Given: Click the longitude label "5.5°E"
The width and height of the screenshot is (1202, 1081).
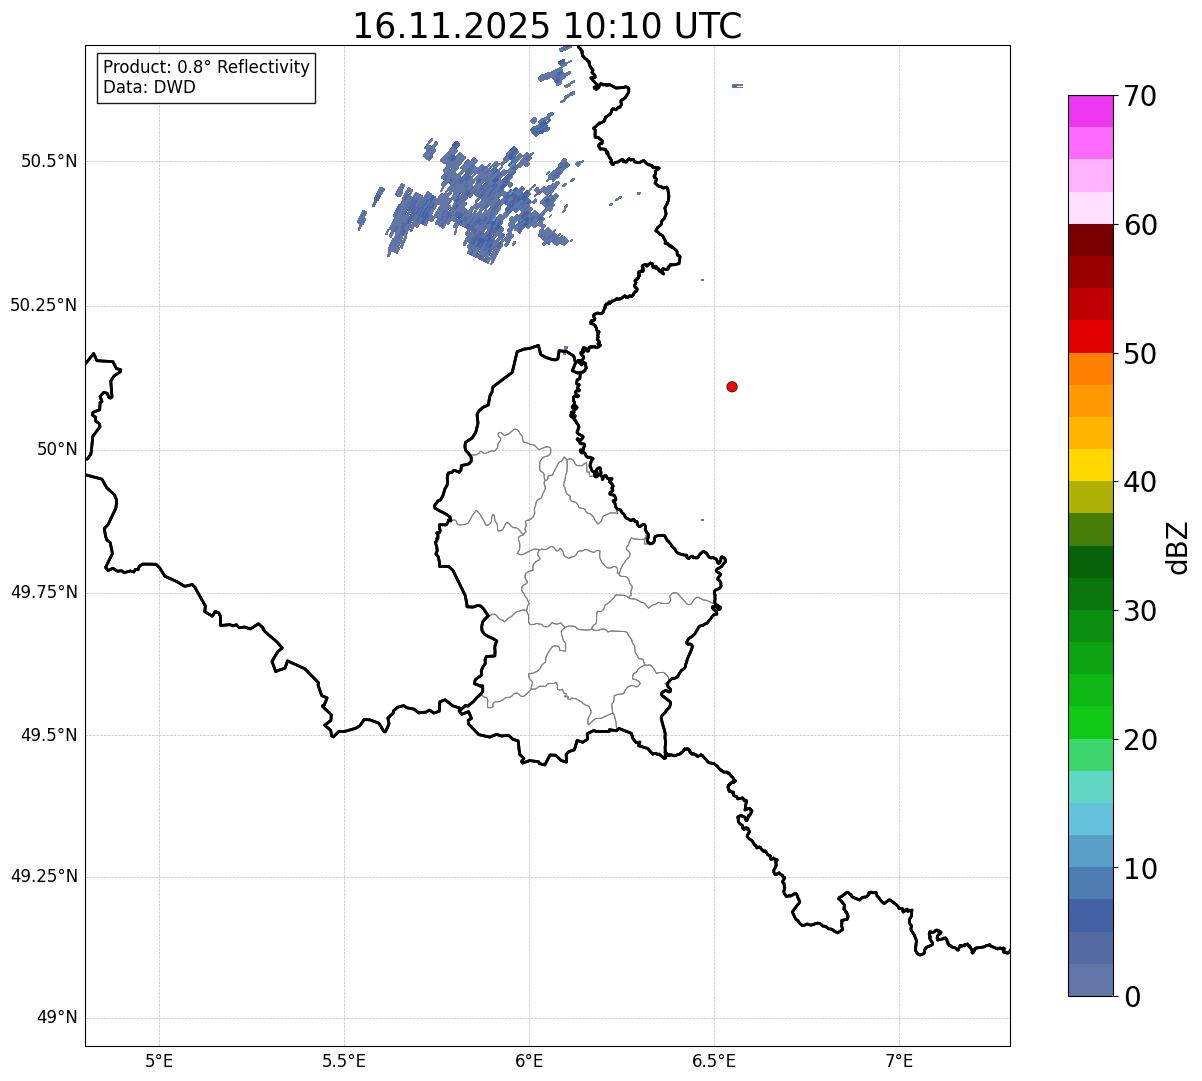Looking at the screenshot, I should (344, 1060).
